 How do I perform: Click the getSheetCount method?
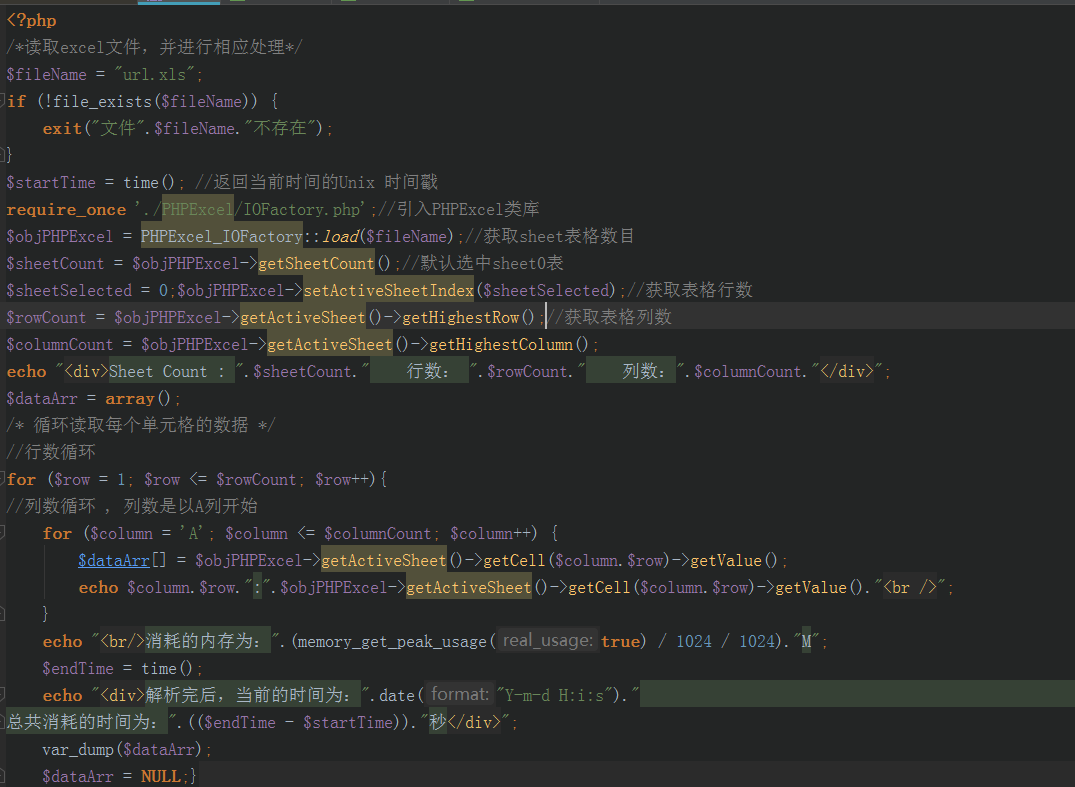[316, 264]
